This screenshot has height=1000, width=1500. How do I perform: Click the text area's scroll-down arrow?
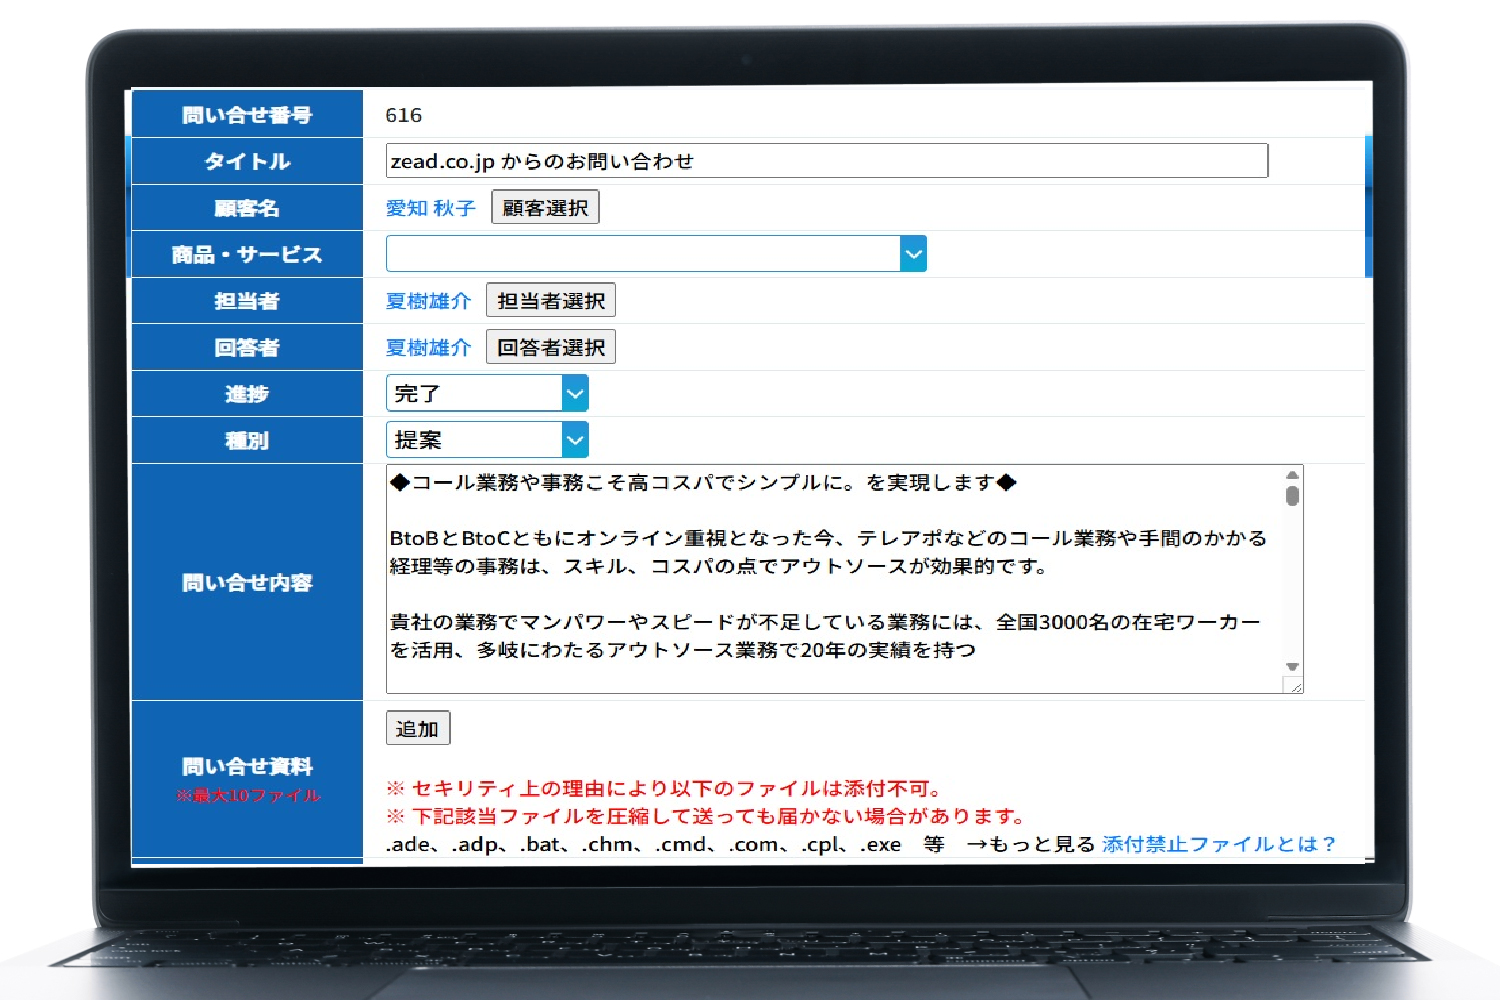(1292, 667)
